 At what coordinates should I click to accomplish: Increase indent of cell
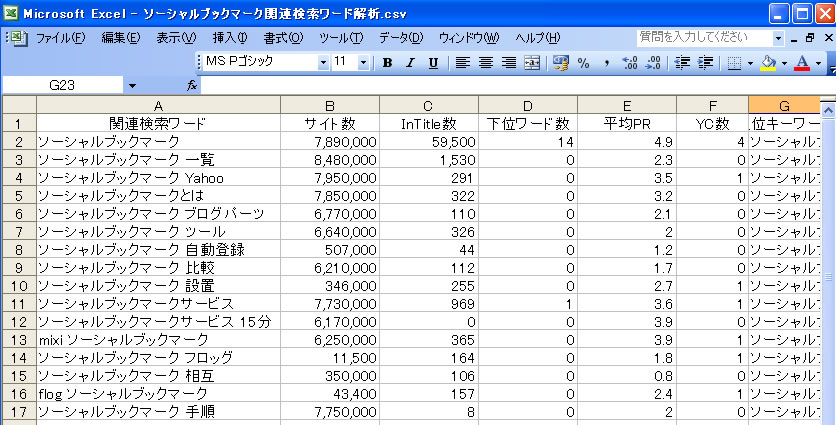705,63
